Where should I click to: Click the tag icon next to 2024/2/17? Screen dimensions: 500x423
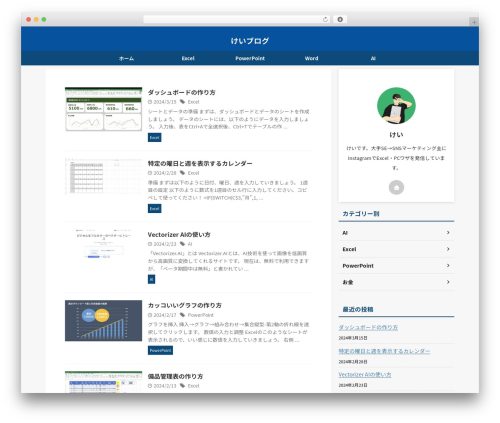tap(182, 315)
